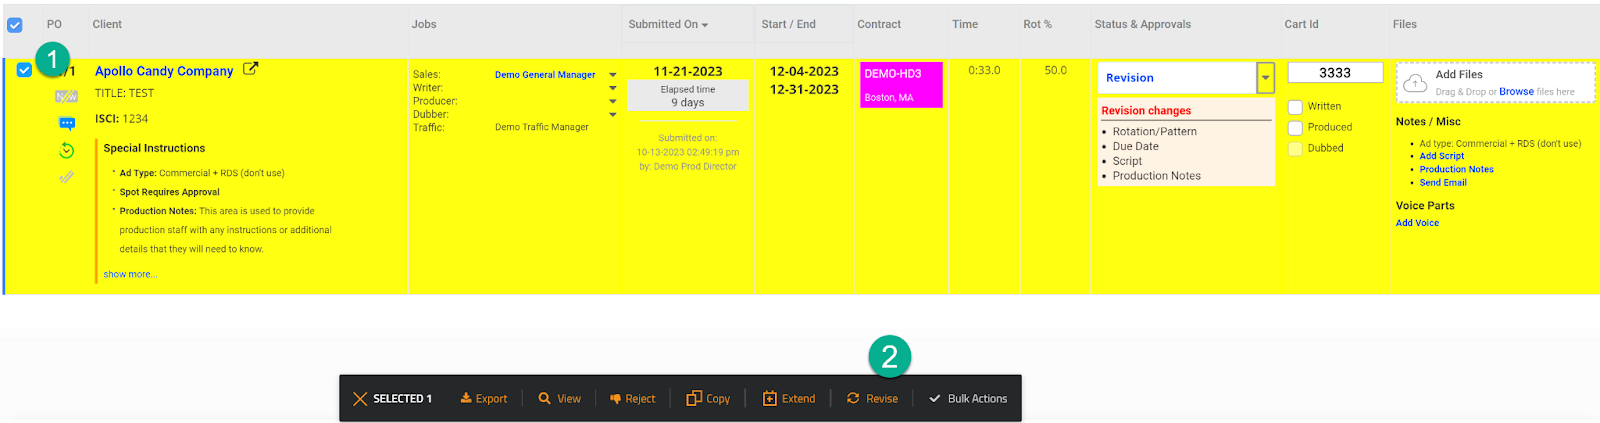Click the 50.0 rotation value
The image size is (1600, 423).
[x=1056, y=70]
